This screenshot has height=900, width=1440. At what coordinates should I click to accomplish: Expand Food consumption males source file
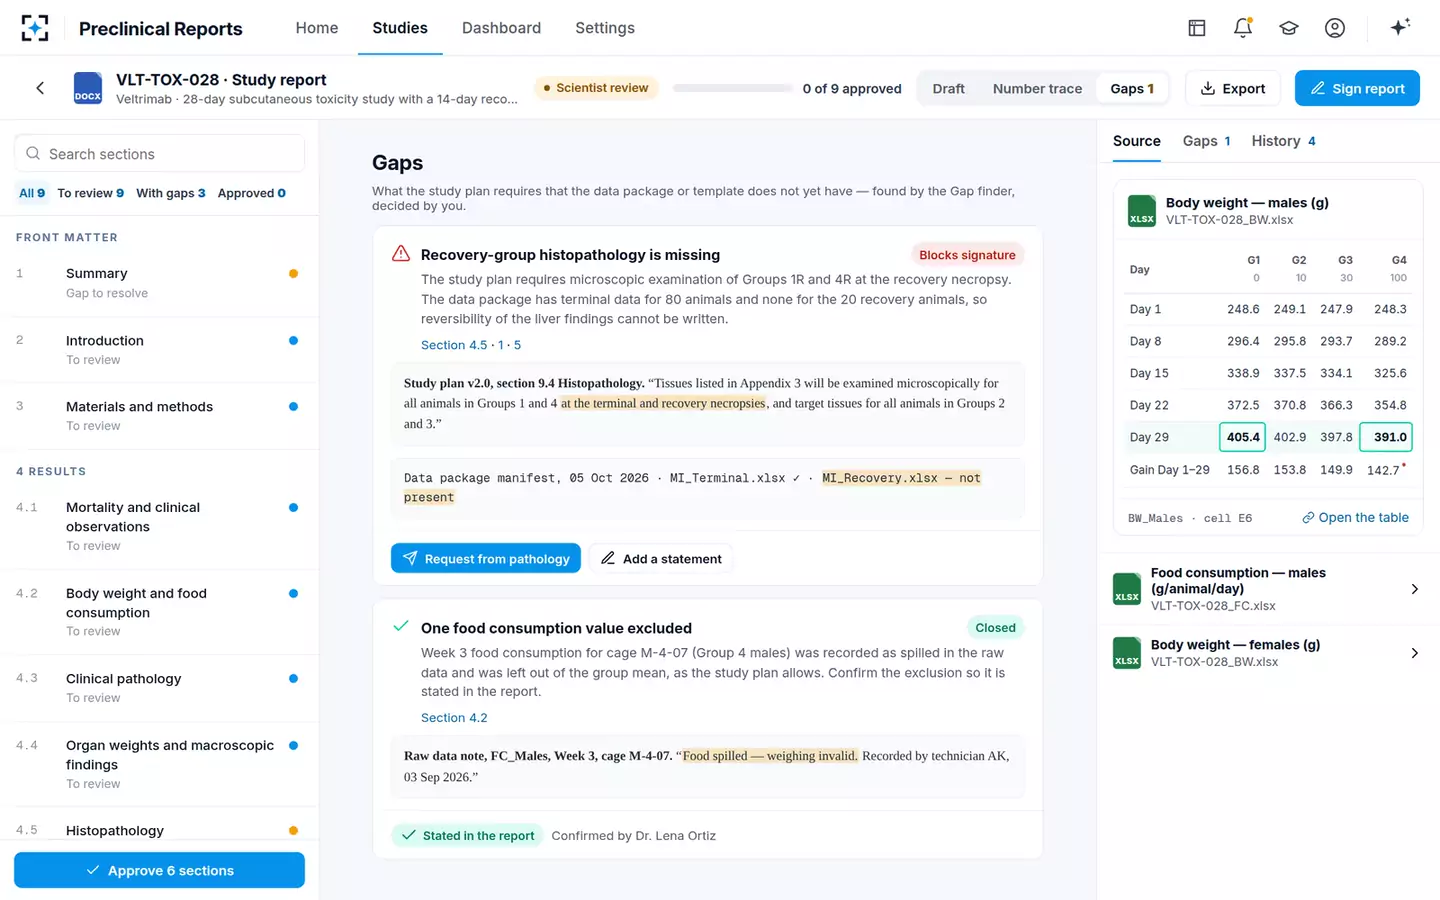coord(1268,589)
